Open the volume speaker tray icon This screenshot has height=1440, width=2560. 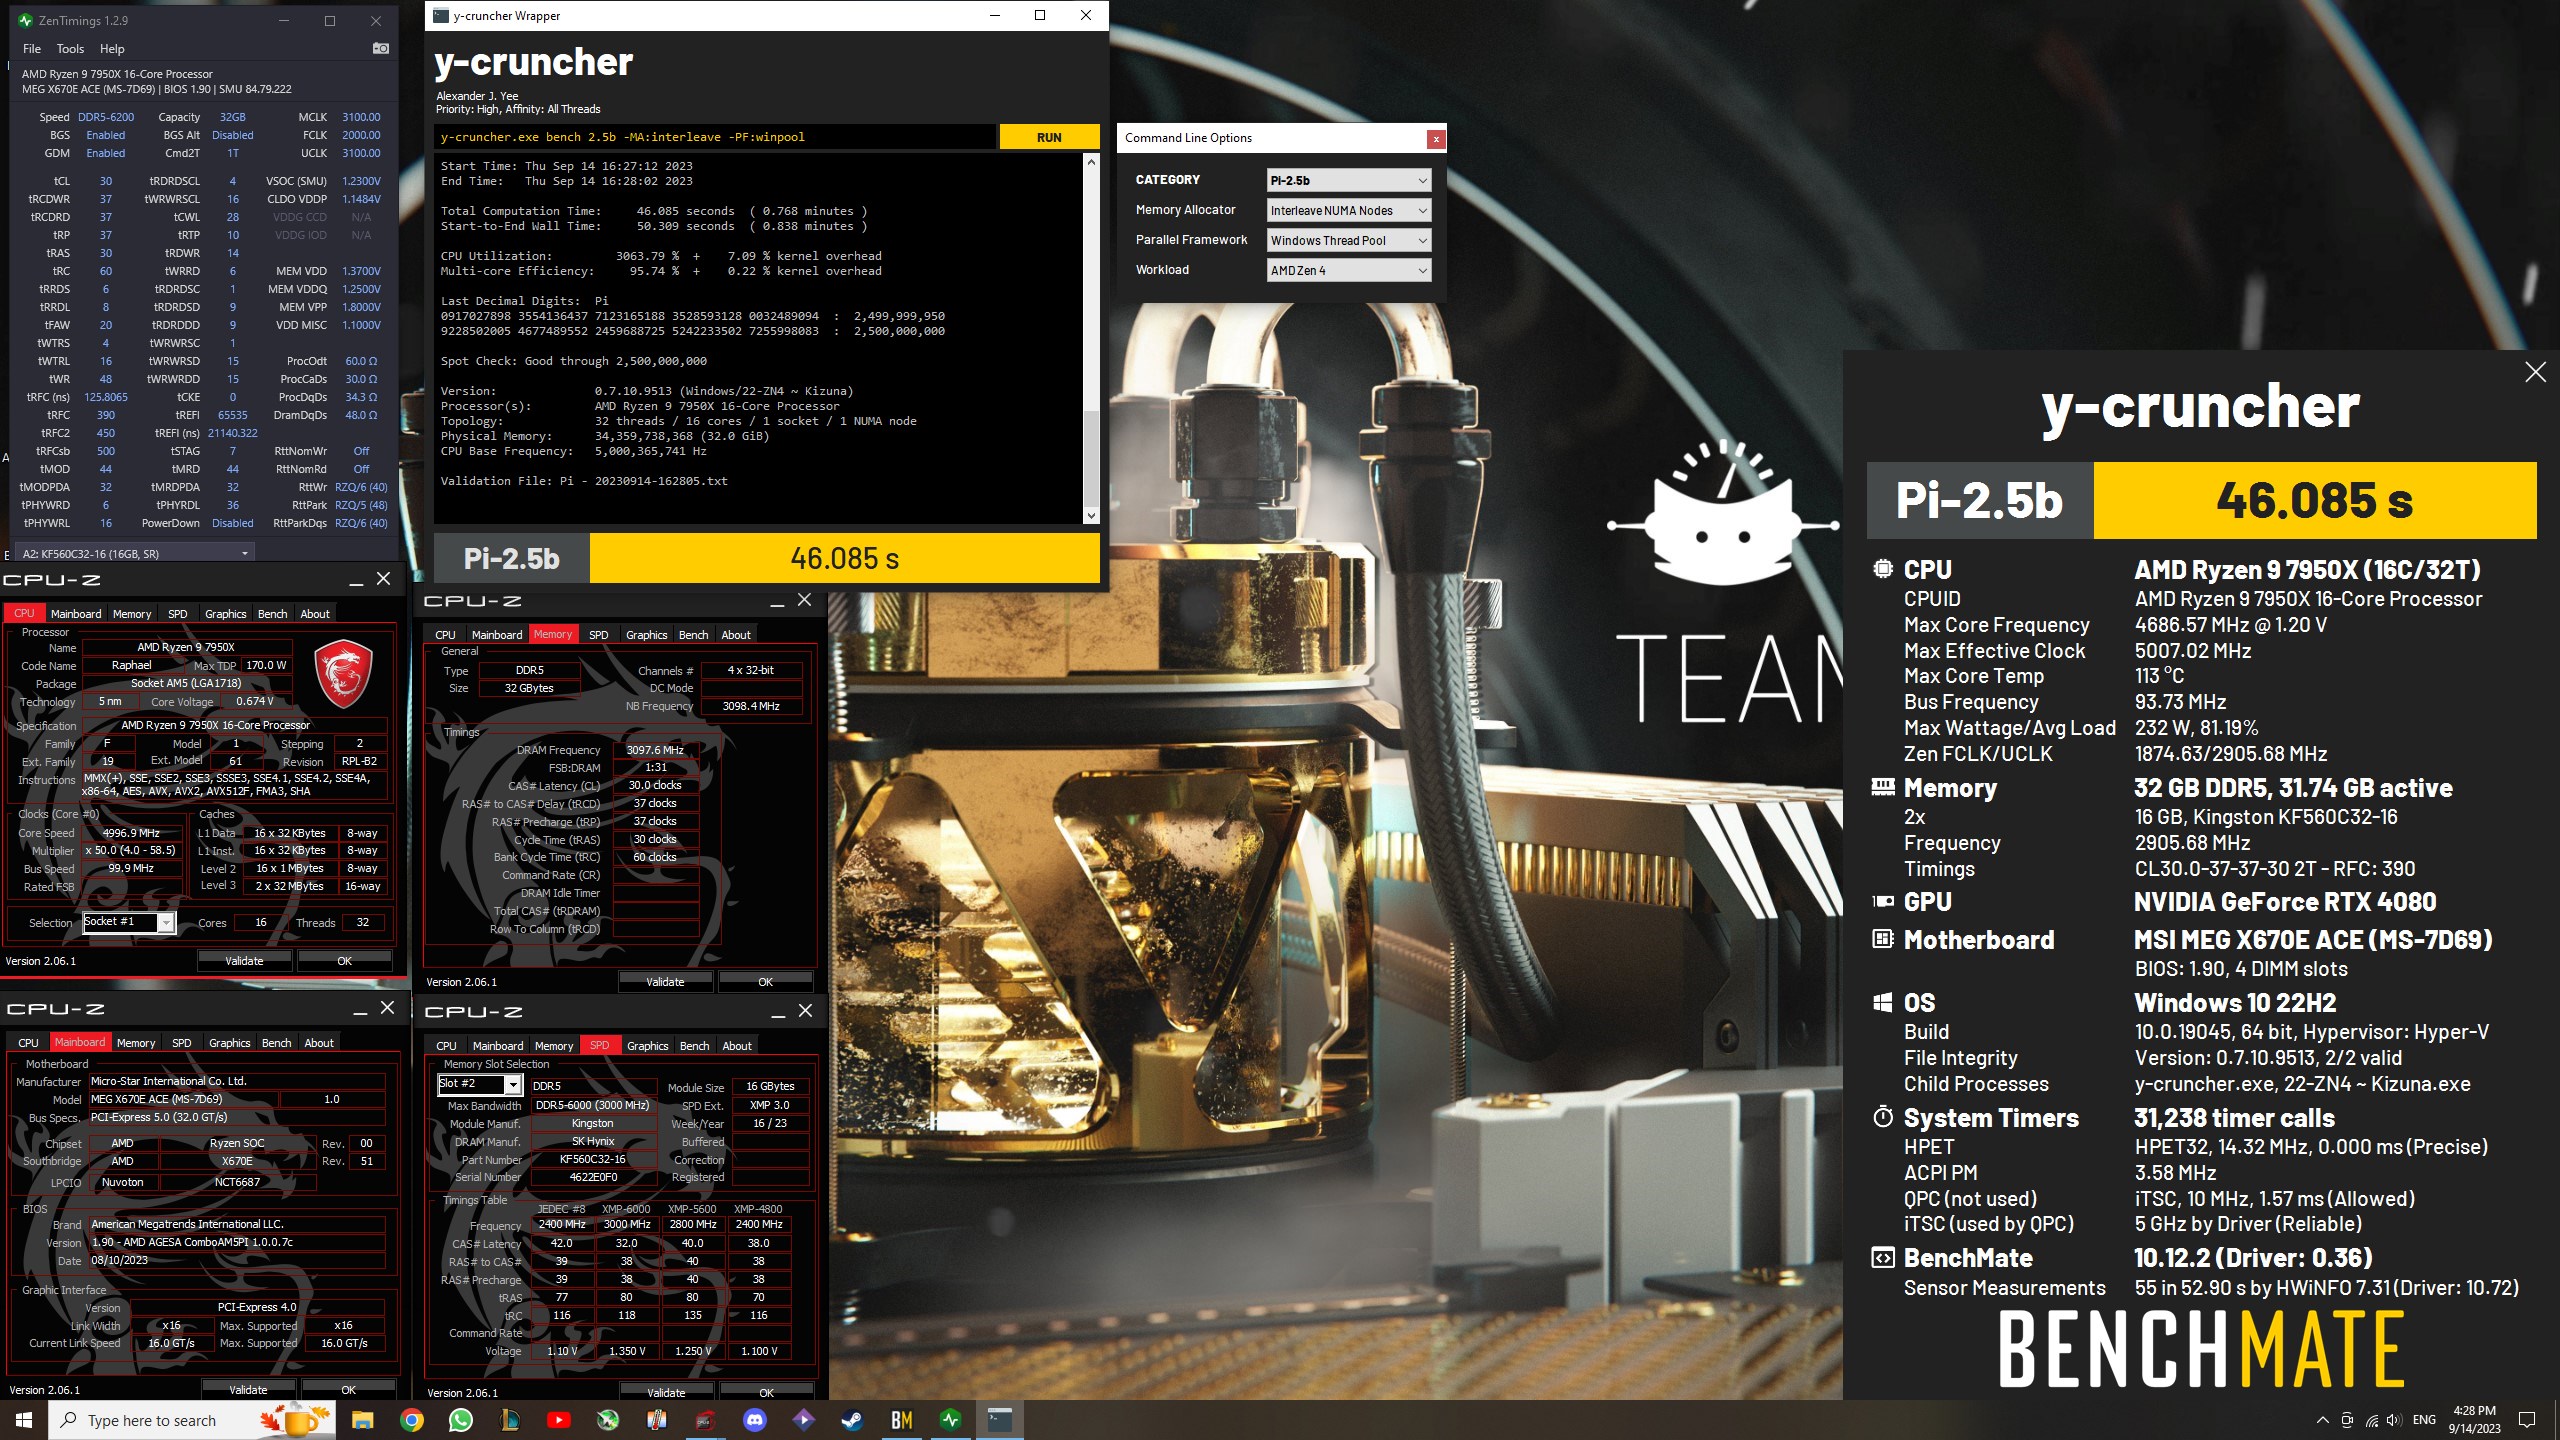click(x=2394, y=1420)
